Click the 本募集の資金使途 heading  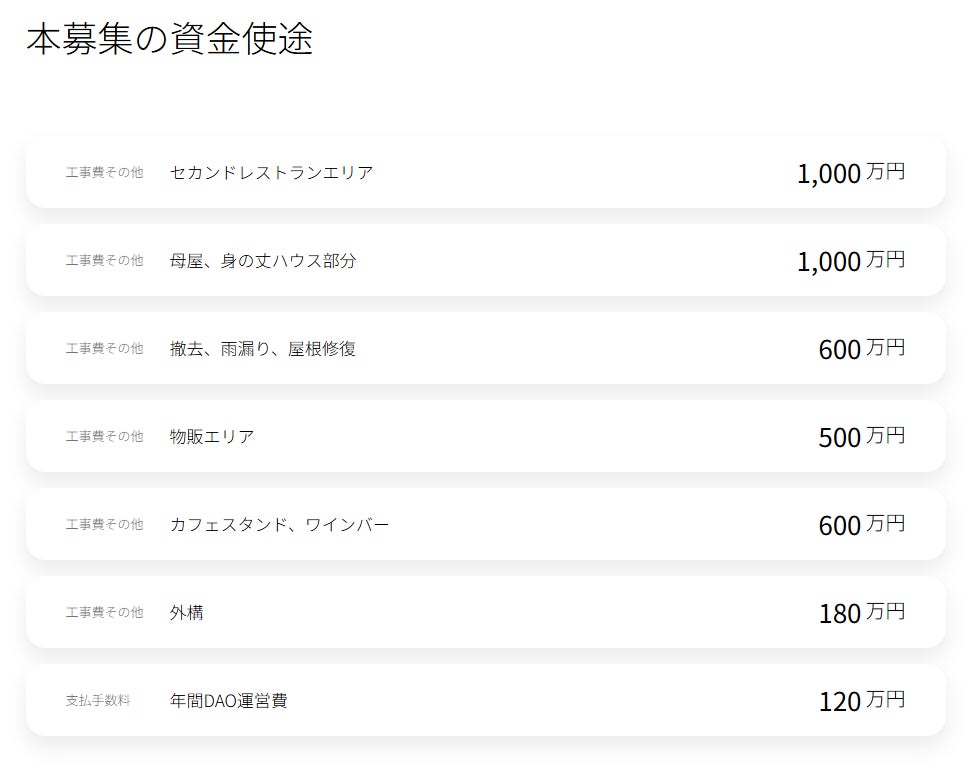[x=169, y=40]
